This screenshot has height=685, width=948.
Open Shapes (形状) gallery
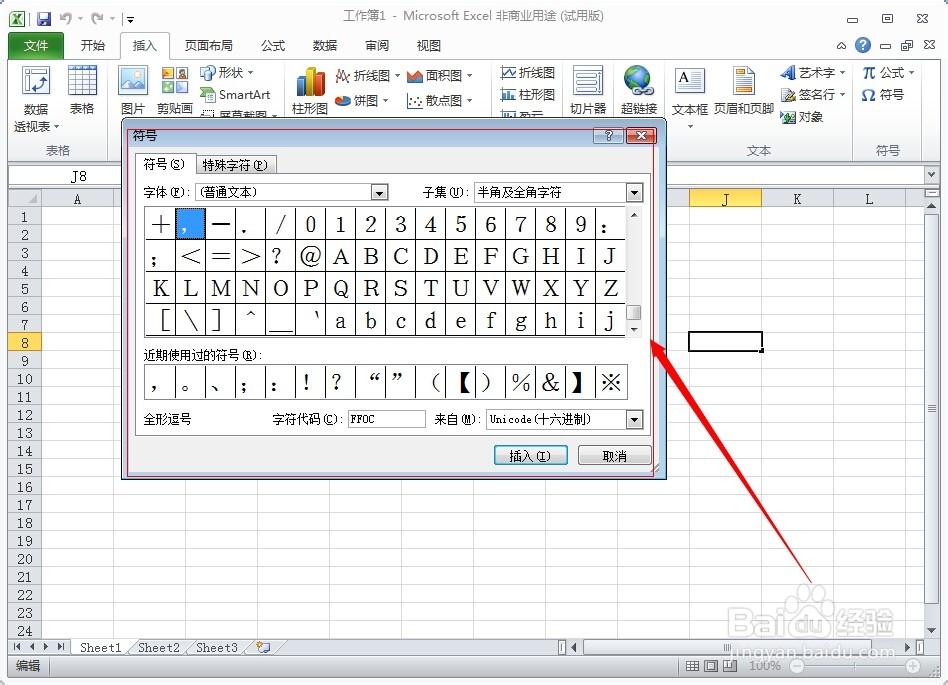[227, 73]
